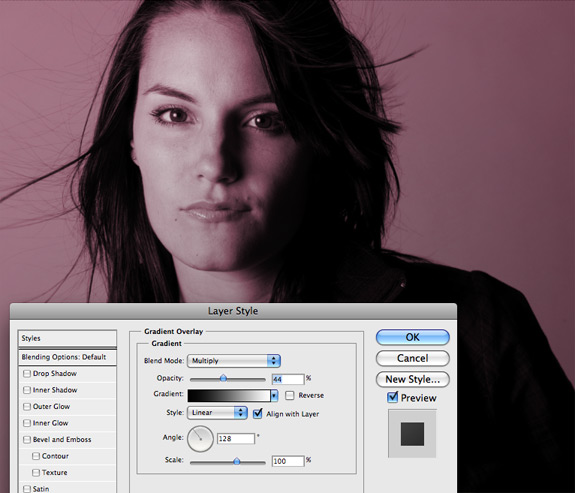575x493 pixels.
Task: Select the Bevel and Emboss label
Action: coord(62,439)
